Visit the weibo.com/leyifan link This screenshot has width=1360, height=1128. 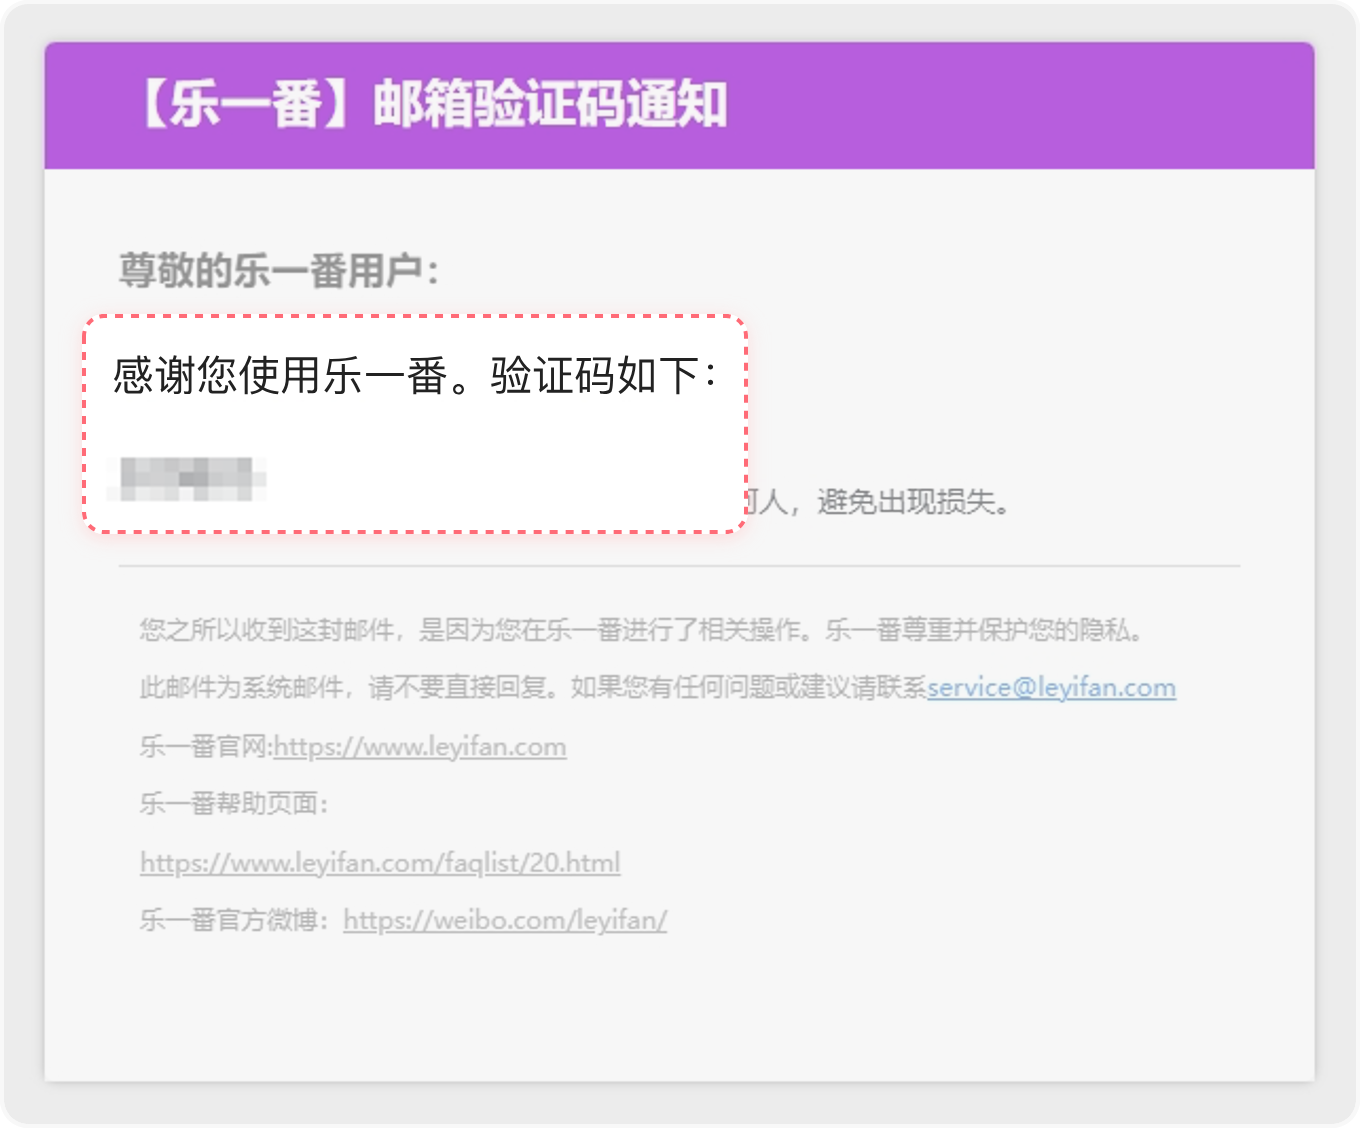click(505, 920)
